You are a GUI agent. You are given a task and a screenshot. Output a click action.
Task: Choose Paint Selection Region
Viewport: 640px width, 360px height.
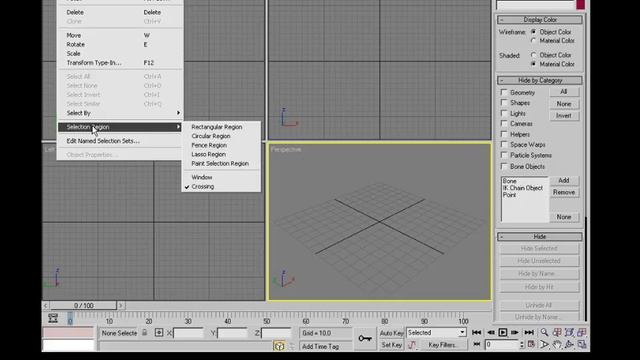click(220, 163)
